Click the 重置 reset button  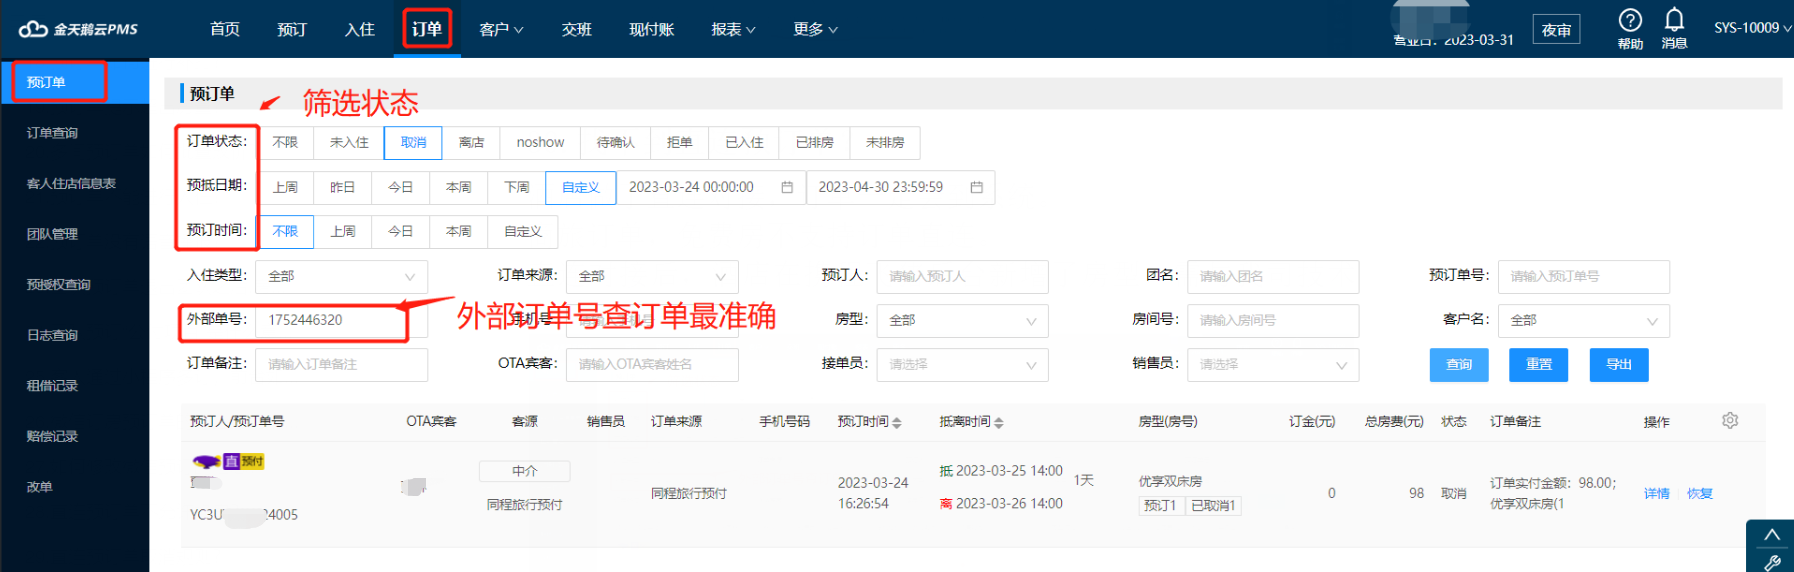click(1538, 364)
